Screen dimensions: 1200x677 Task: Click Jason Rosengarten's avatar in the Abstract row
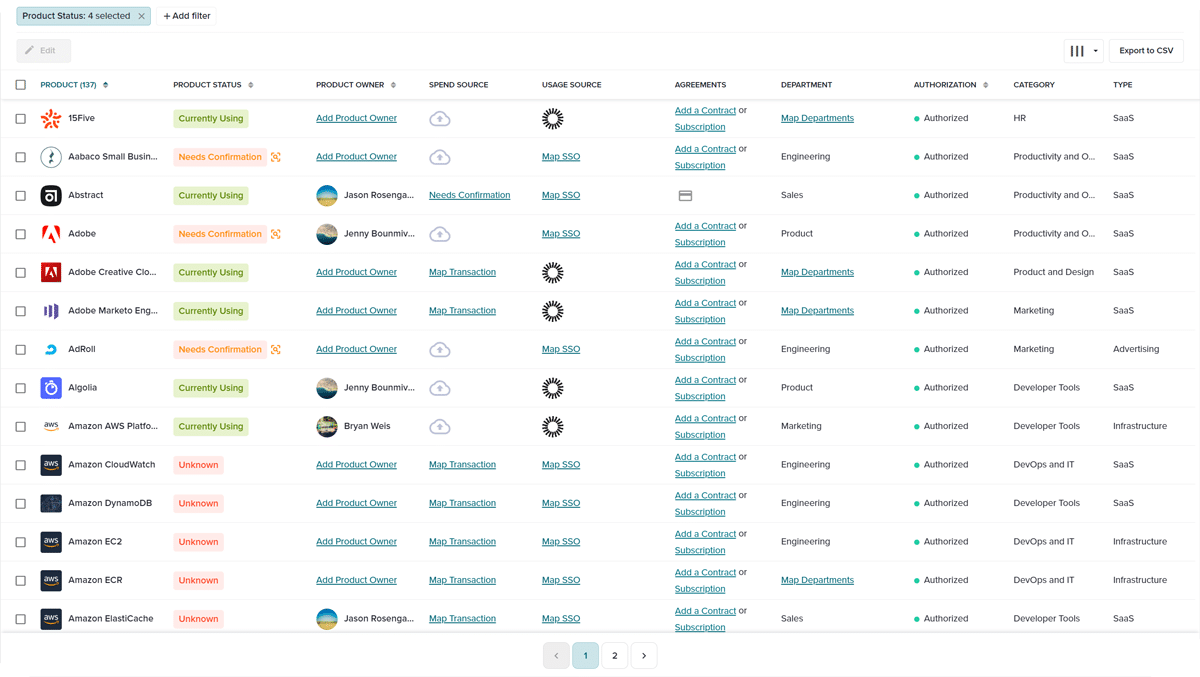[x=327, y=196]
